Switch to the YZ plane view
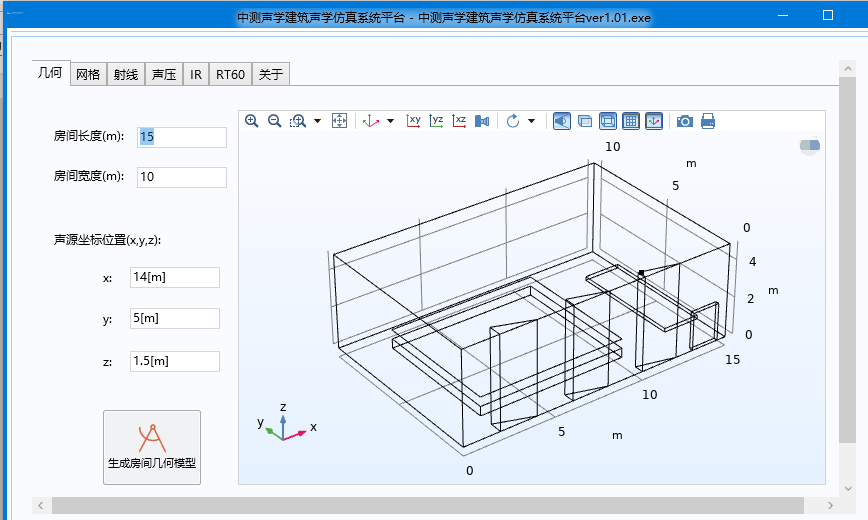The height and width of the screenshot is (520, 868). coord(436,121)
